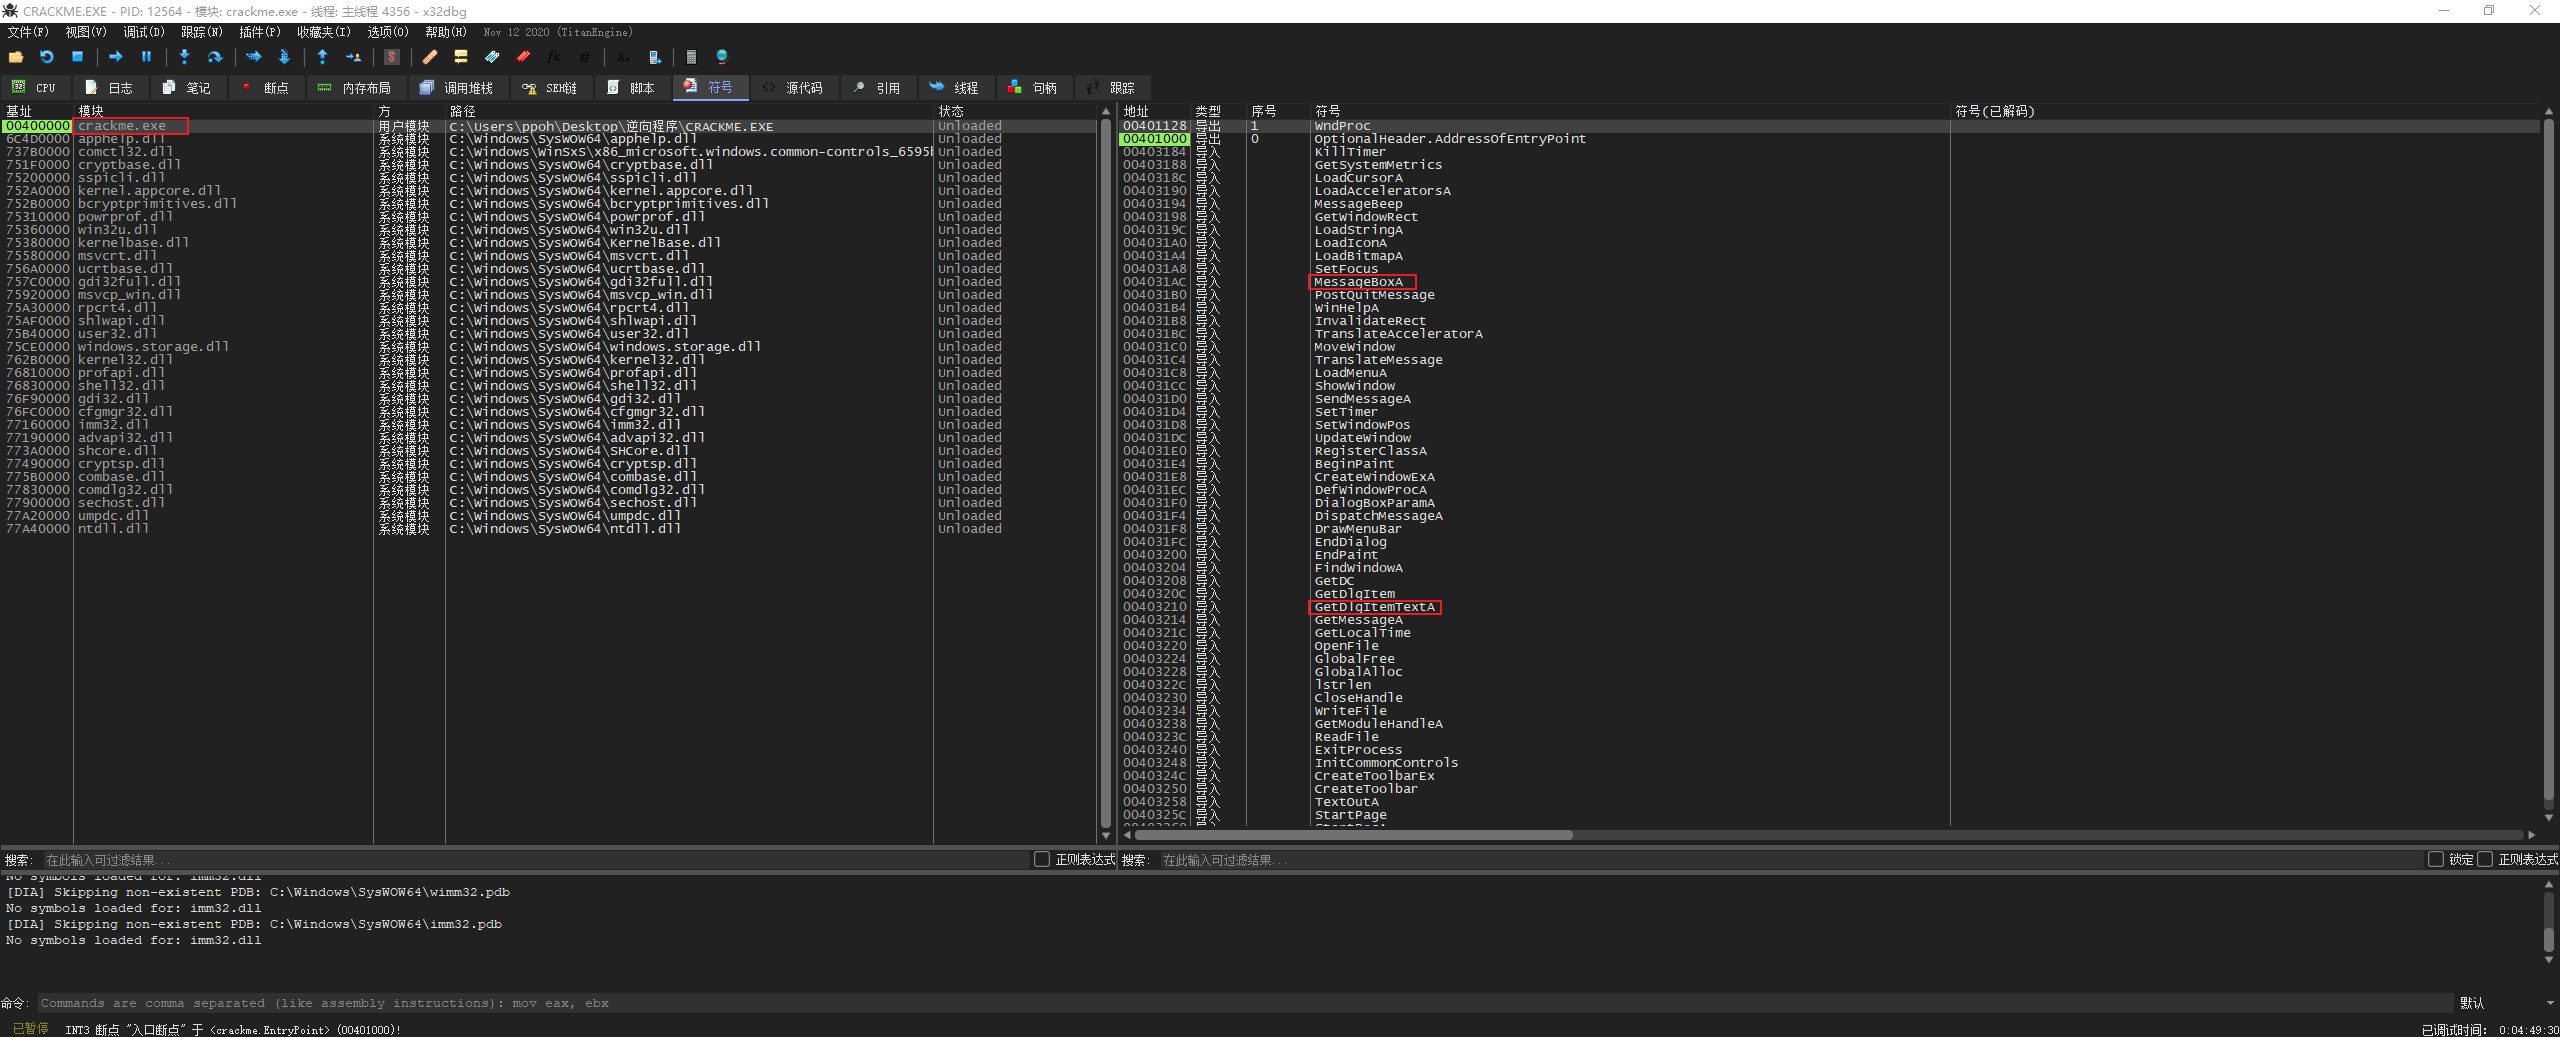The image size is (2560, 1037).
Task: Click the step over icon
Action: click(214, 57)
